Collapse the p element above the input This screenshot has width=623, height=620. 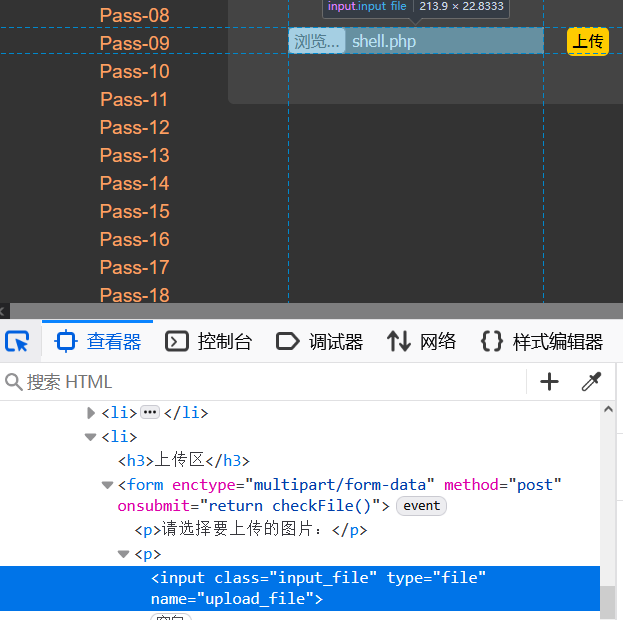[124, 554]
